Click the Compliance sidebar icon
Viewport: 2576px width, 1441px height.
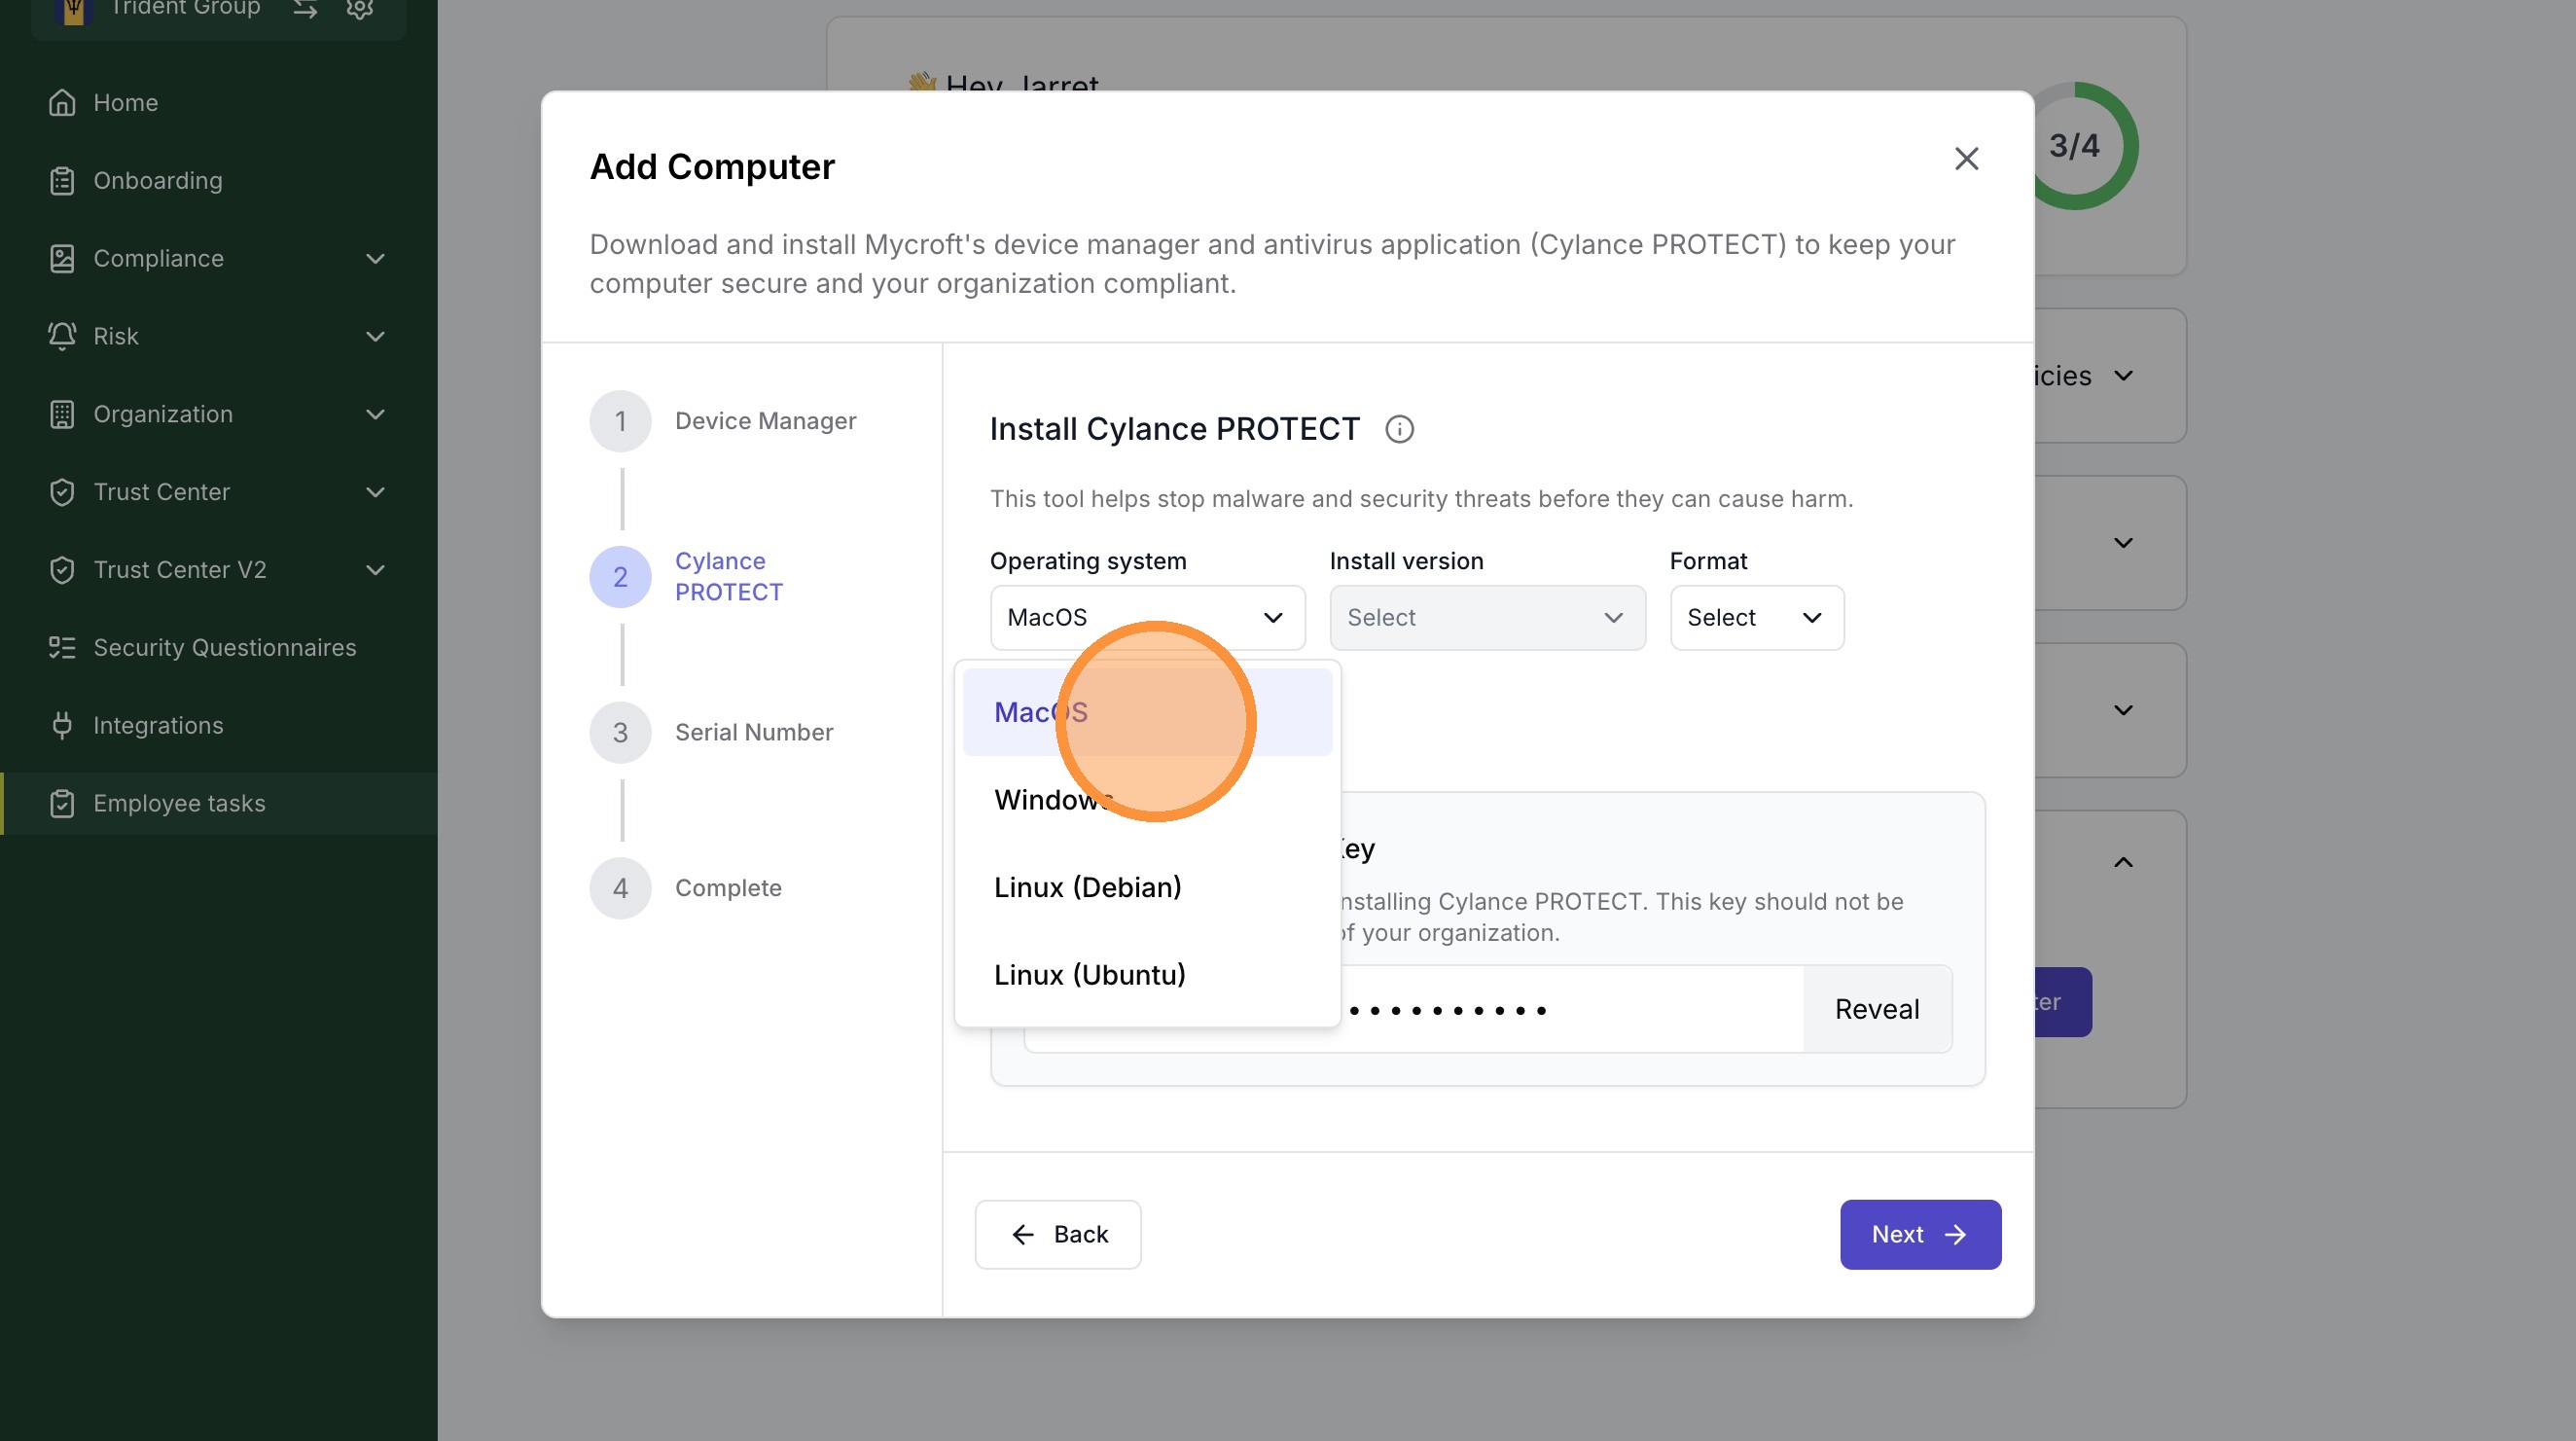pyautogui.click(x=62, y=259)
